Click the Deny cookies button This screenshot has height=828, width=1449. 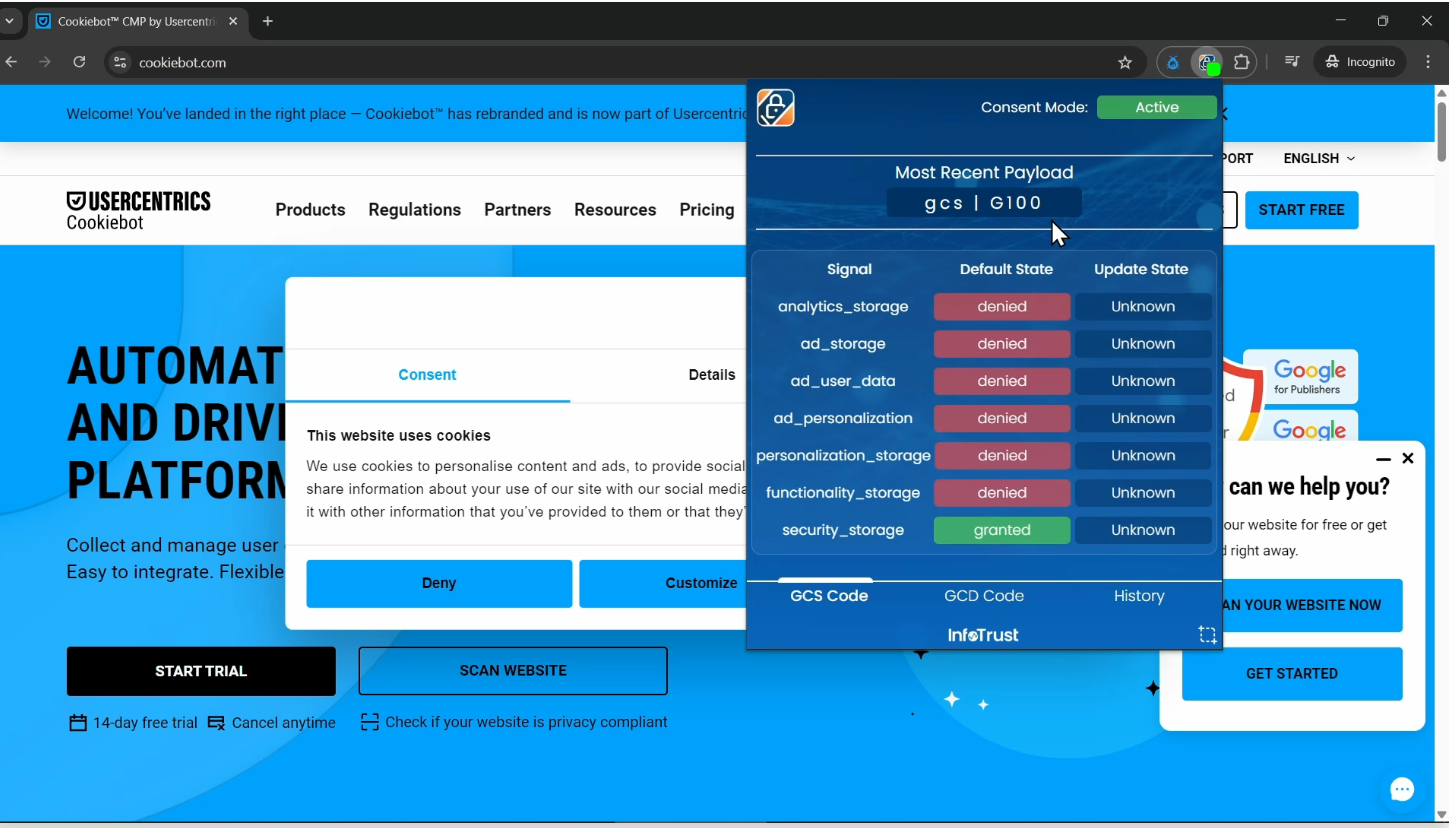(439, 583)
